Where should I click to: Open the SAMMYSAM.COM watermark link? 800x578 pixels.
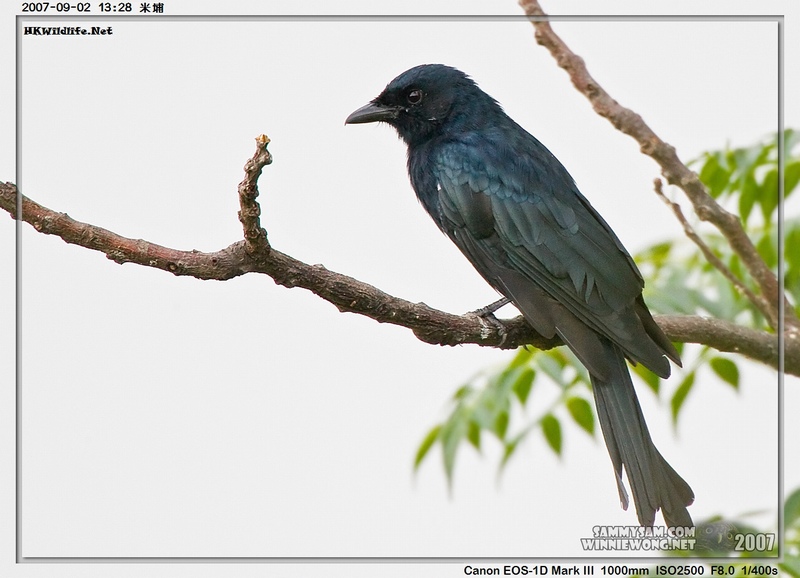(644, 532)
